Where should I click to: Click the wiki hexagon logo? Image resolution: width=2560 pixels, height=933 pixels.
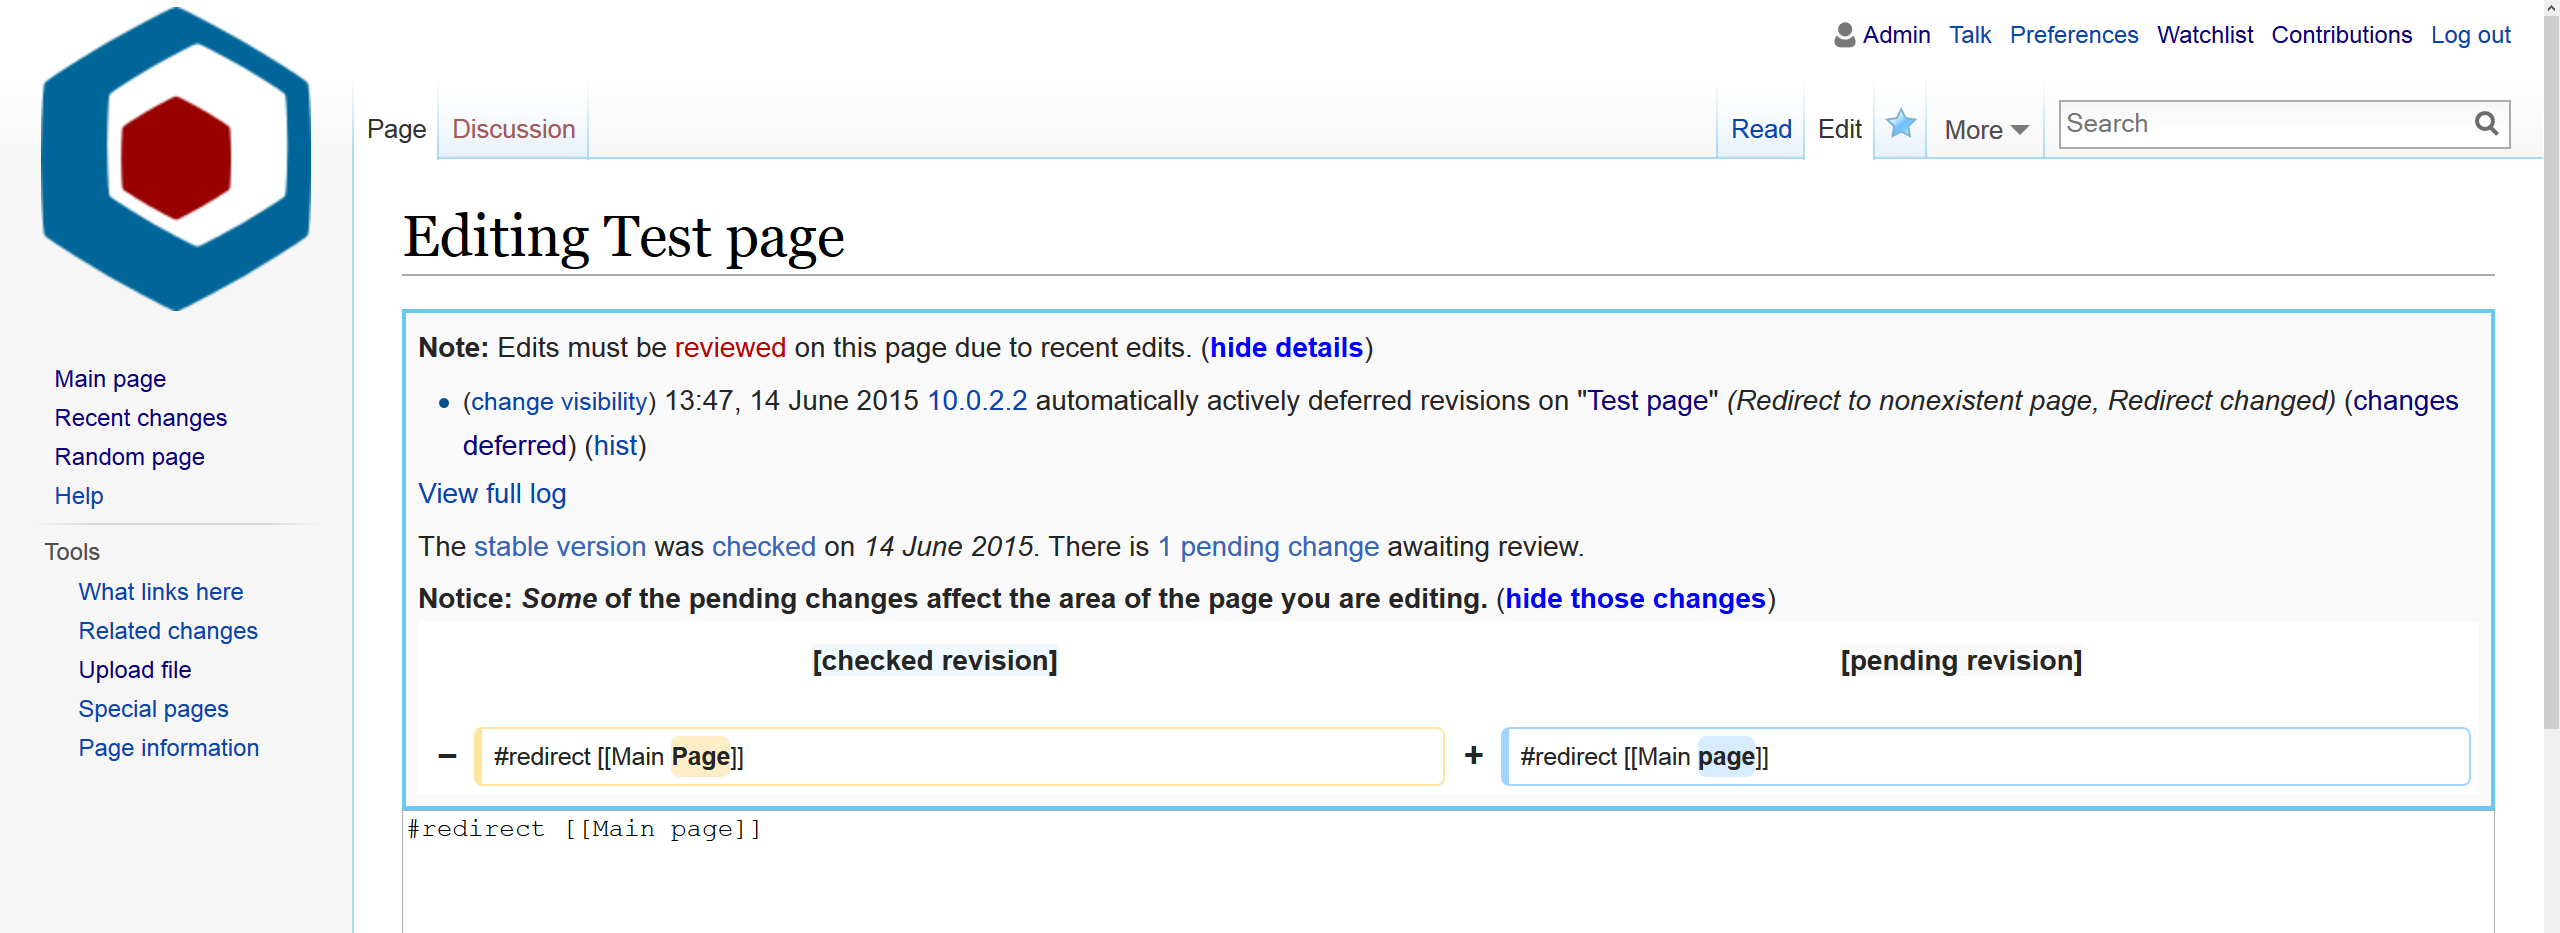pyautogui.click(x=176, y=160)
